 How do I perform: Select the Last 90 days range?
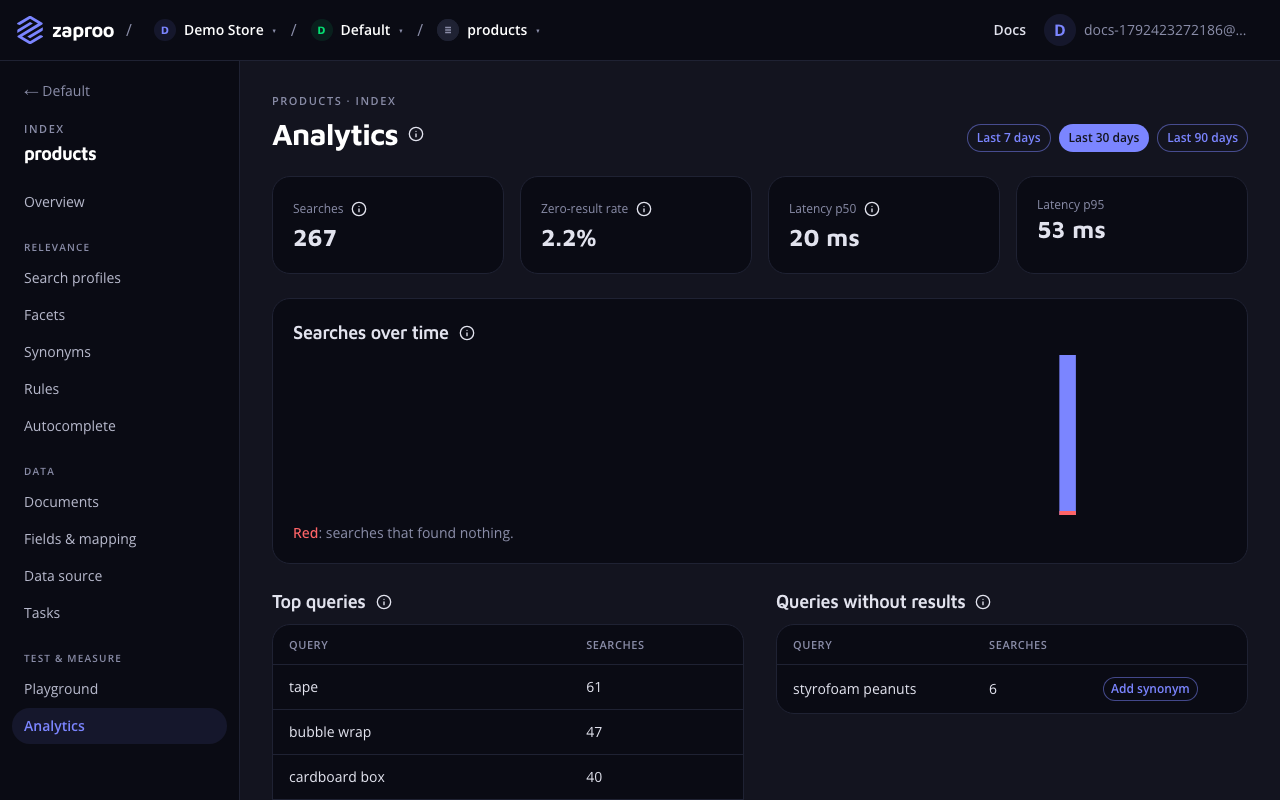click(x=1202, y=138)
